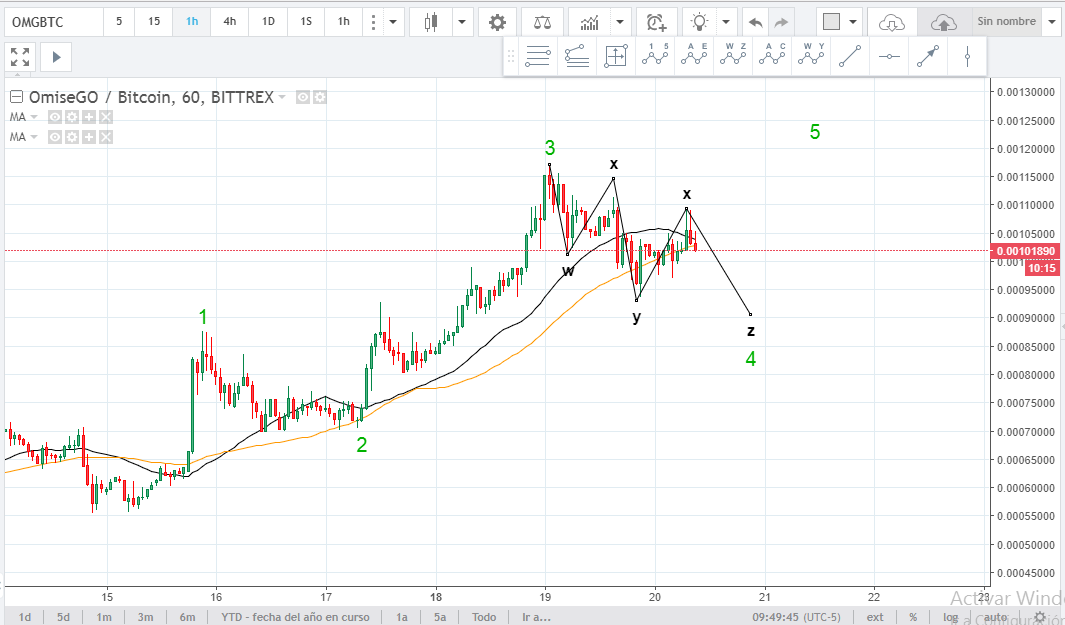Switch to 4h interval
Viewport: 1065px width, 625px height.
(x=230, y=22)
